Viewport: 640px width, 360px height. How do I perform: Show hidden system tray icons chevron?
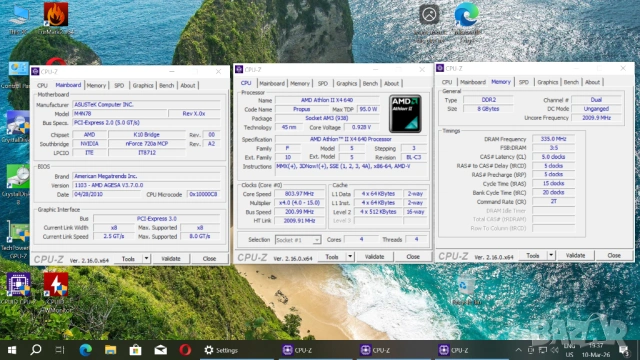(x=518, y=350)
